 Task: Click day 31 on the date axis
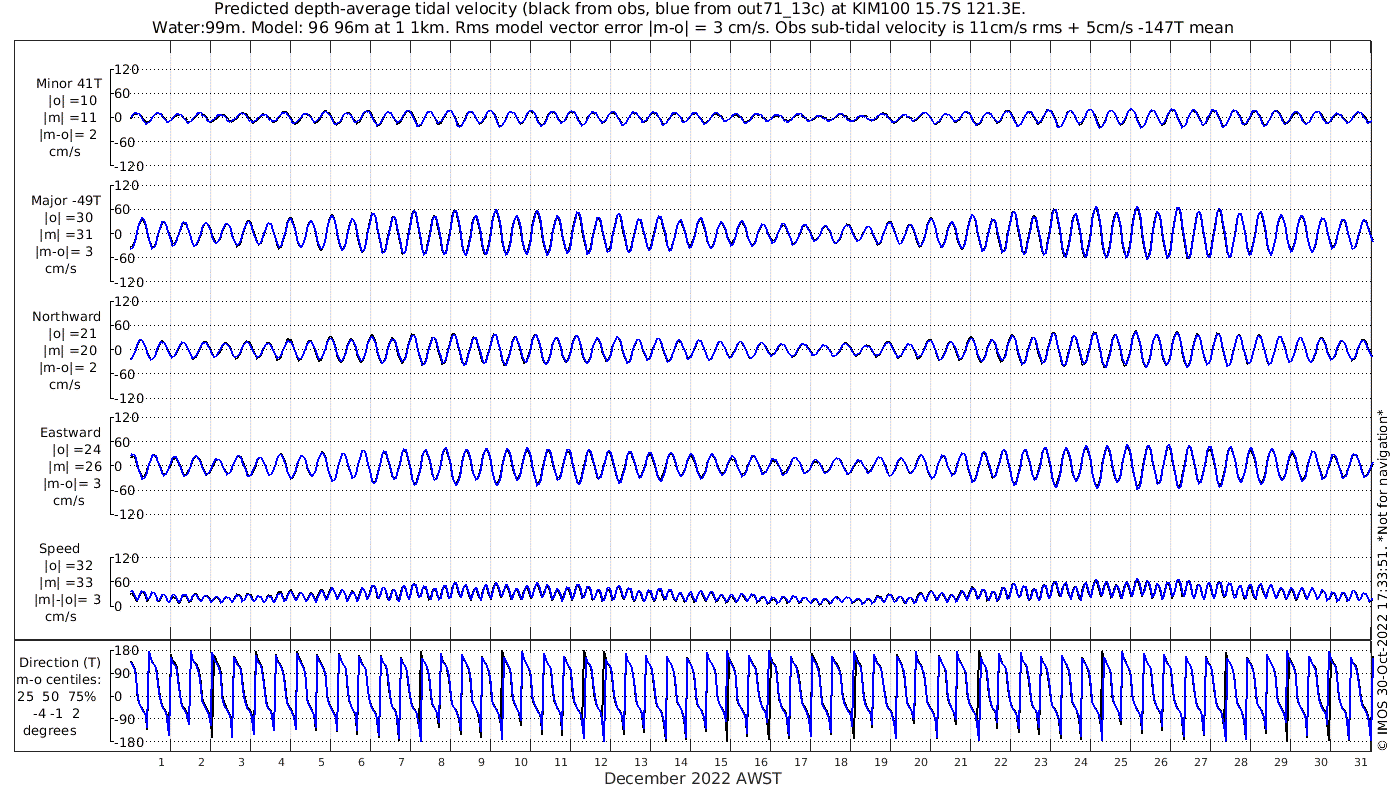point(1361,762)
